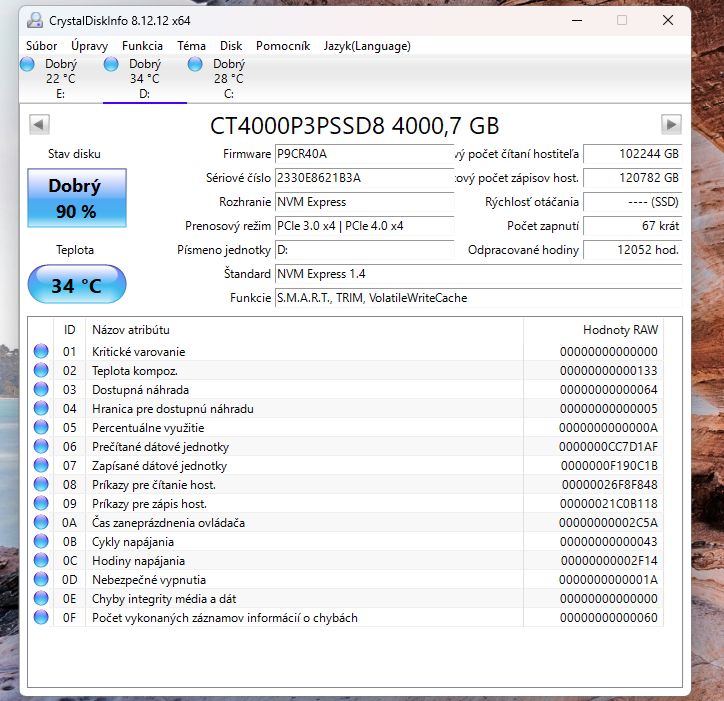This screenshot has width=724, height=701.
Task: Open the Téma menu
Action: [191, 46]
